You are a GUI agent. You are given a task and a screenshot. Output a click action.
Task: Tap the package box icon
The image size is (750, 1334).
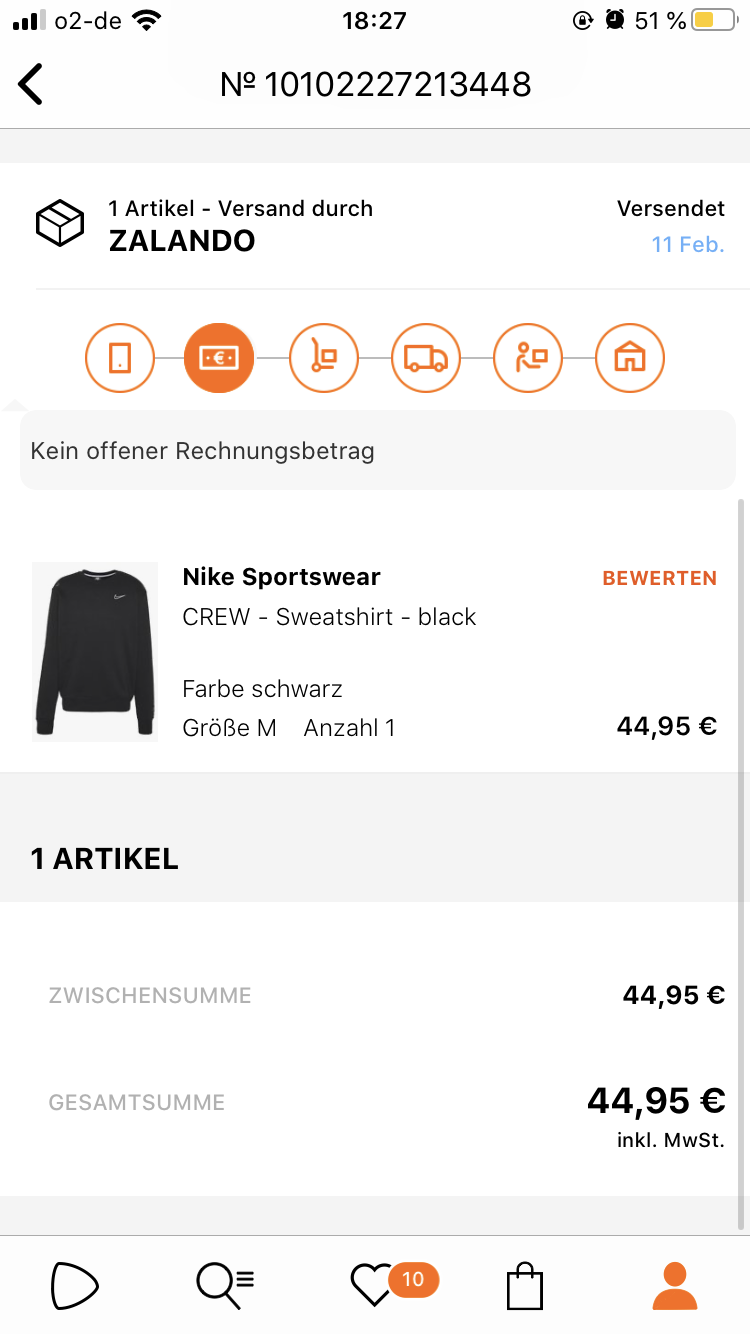click(60, 223)
